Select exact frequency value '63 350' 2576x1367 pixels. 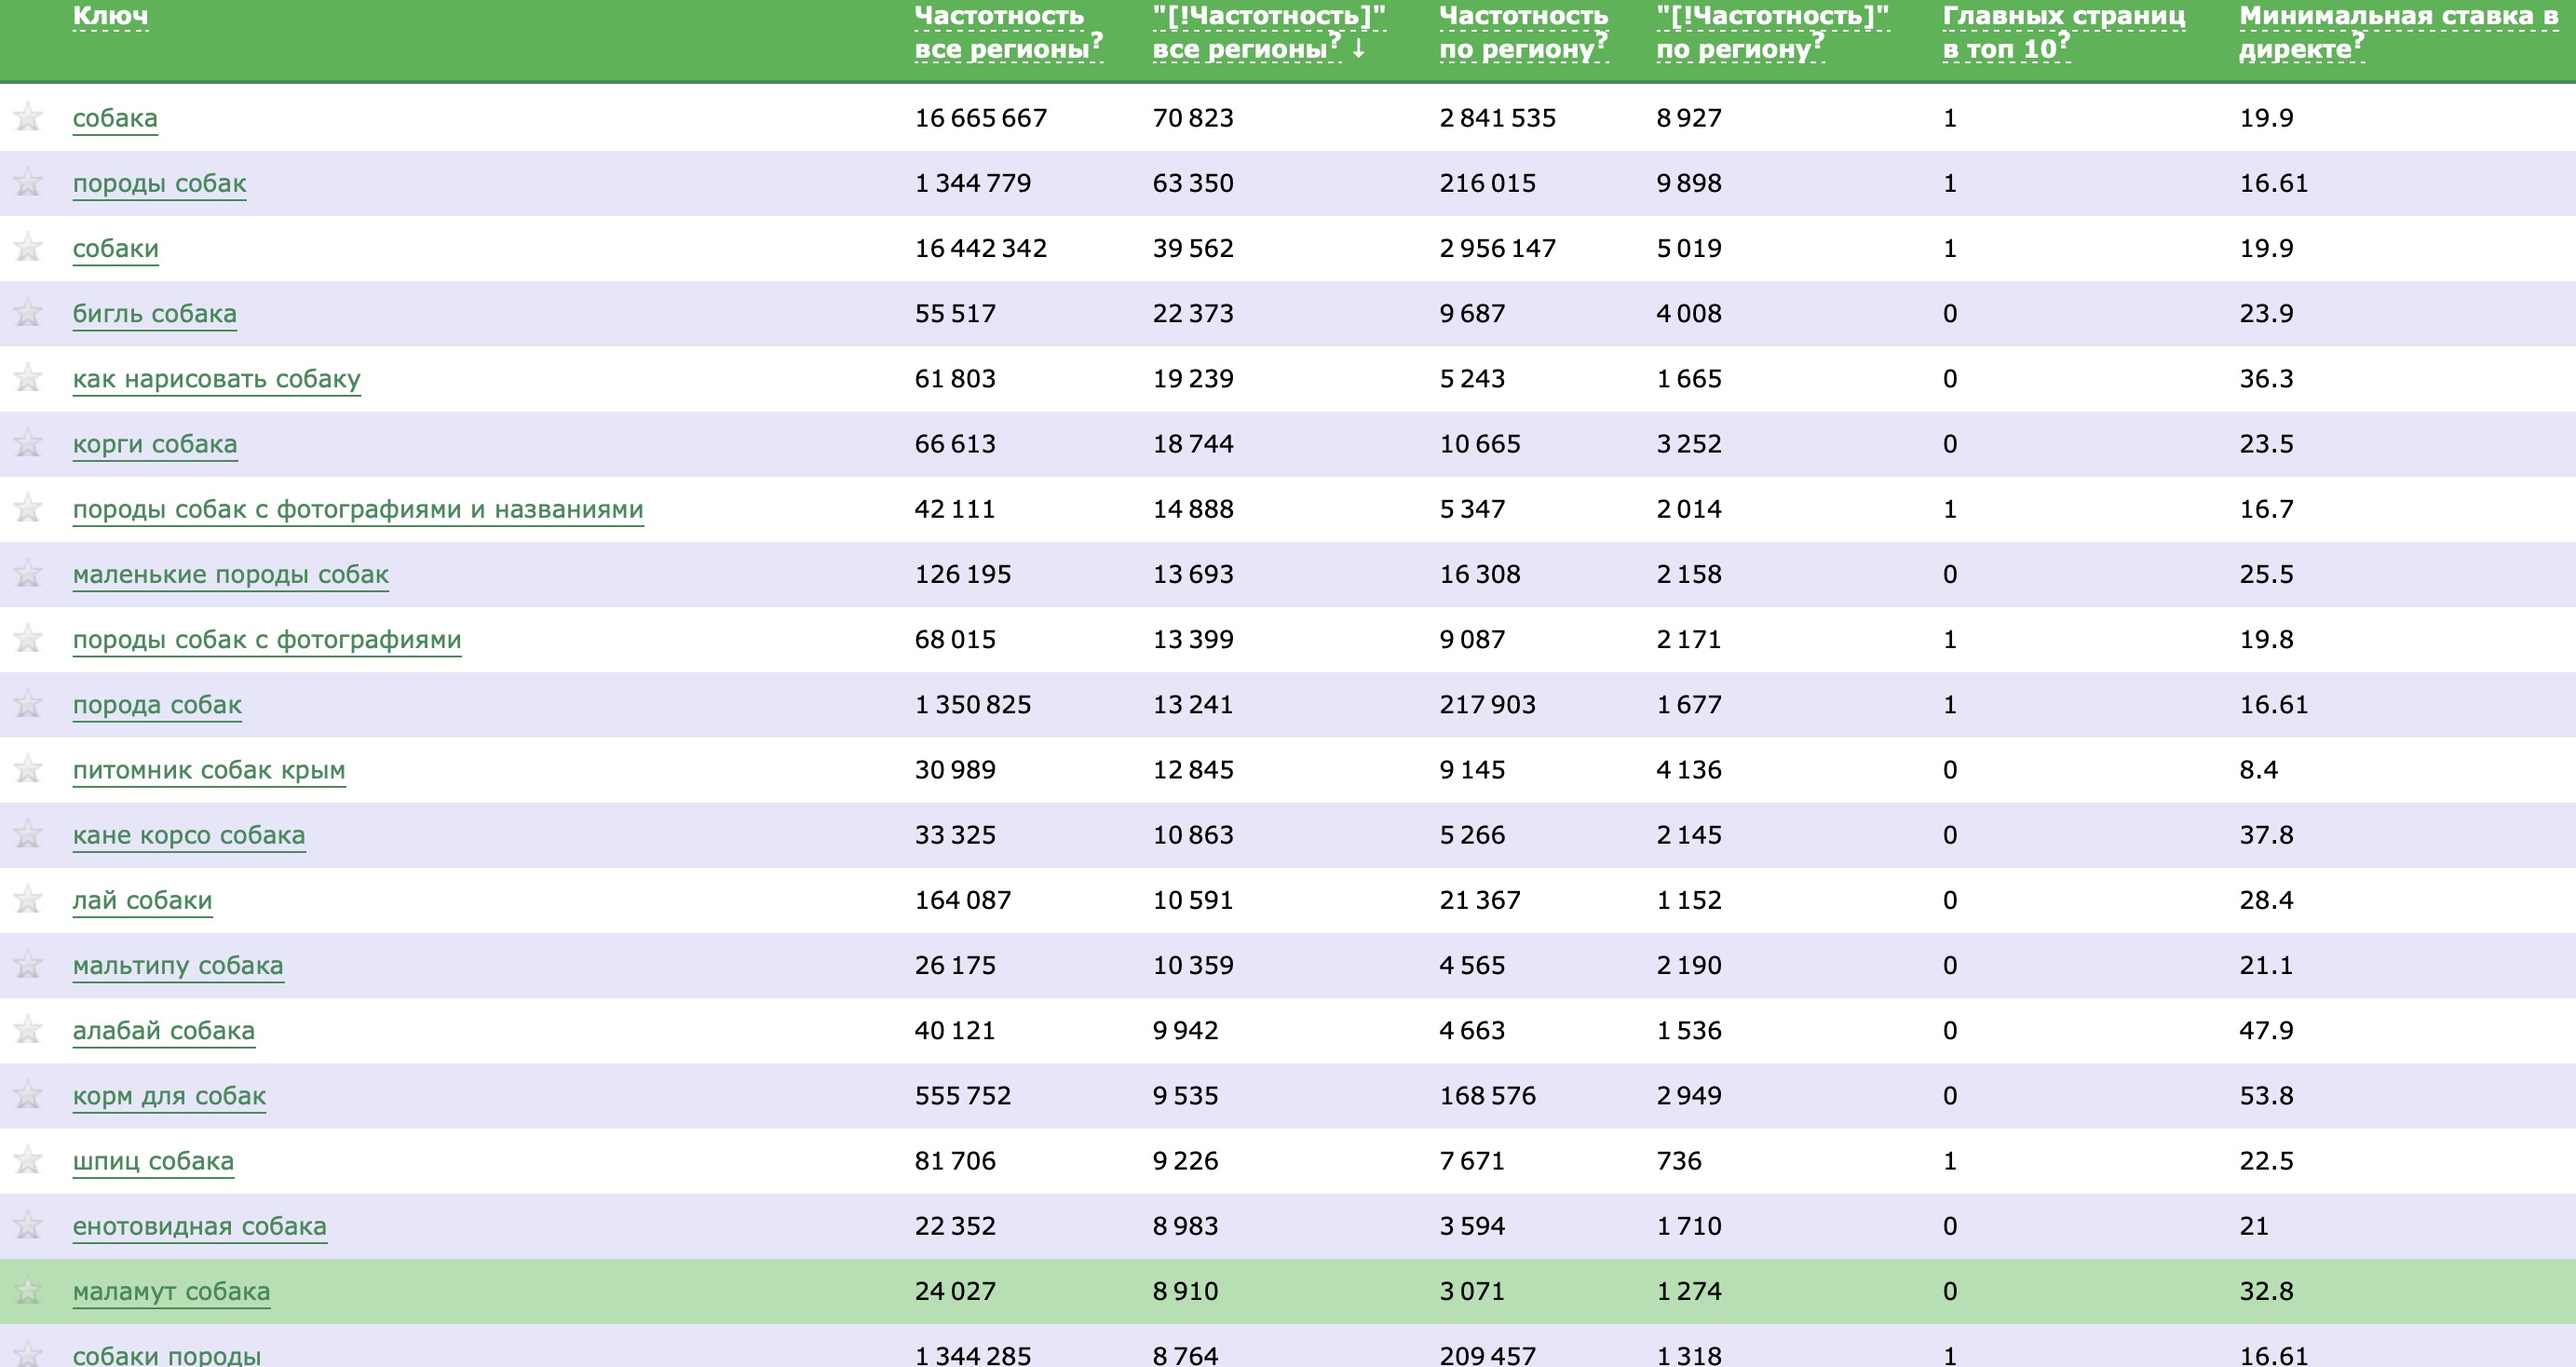pos(1192,183)
